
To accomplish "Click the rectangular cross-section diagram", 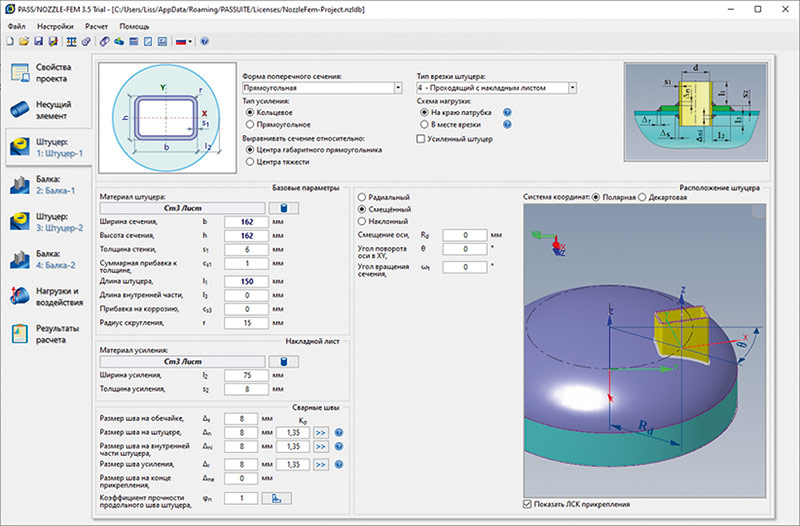I will [x=167, y=118].
